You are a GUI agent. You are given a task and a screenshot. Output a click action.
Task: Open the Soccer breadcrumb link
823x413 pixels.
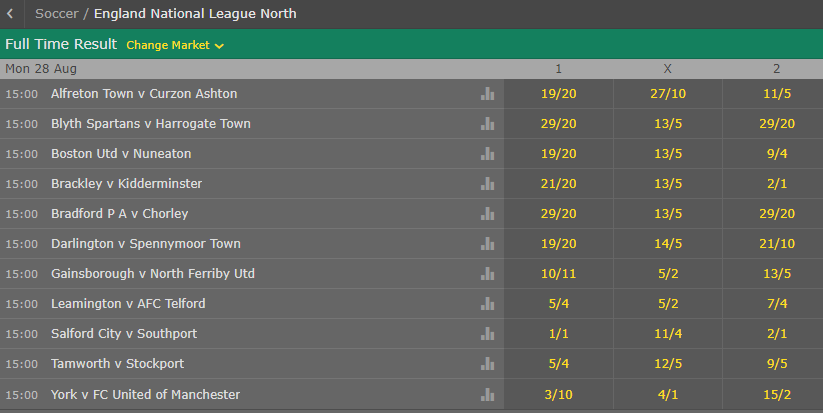pos(57,14)
